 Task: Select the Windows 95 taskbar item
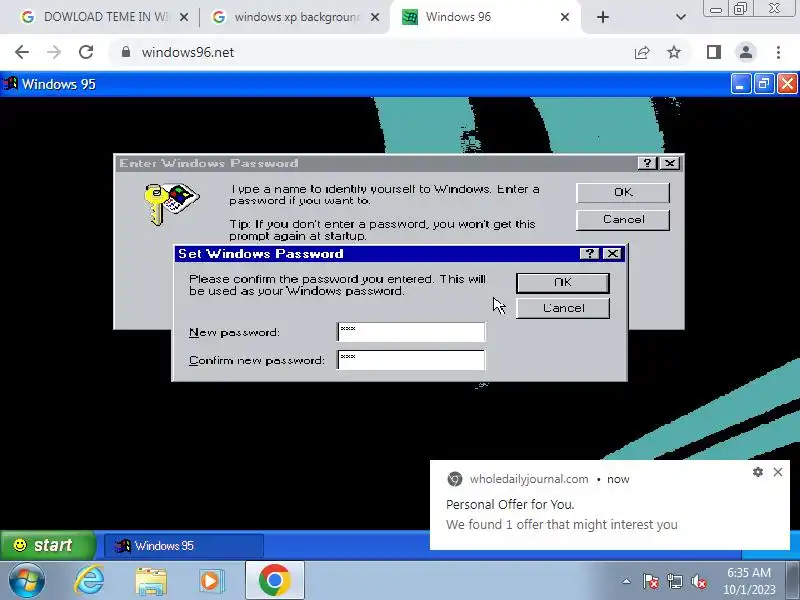[184, 546]
